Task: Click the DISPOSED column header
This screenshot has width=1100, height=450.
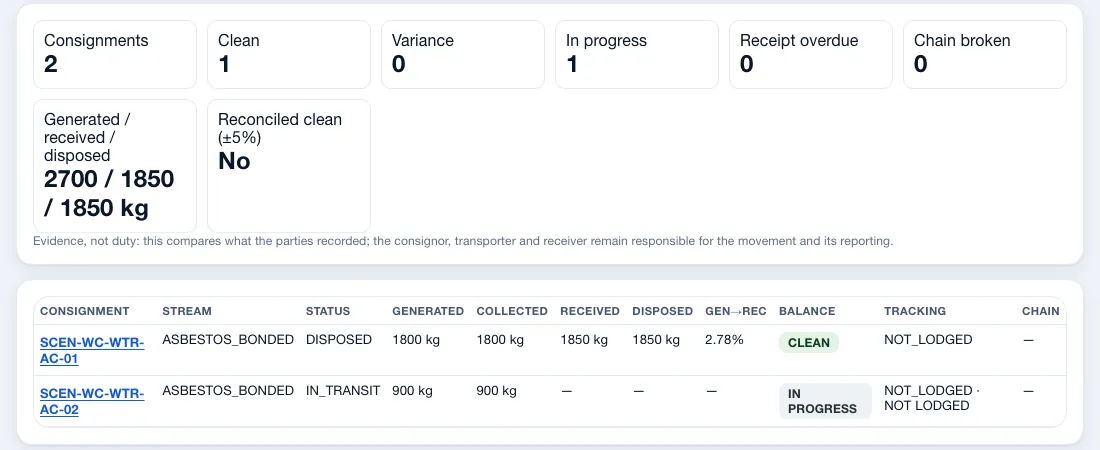Action: click(x=662, y=311)
